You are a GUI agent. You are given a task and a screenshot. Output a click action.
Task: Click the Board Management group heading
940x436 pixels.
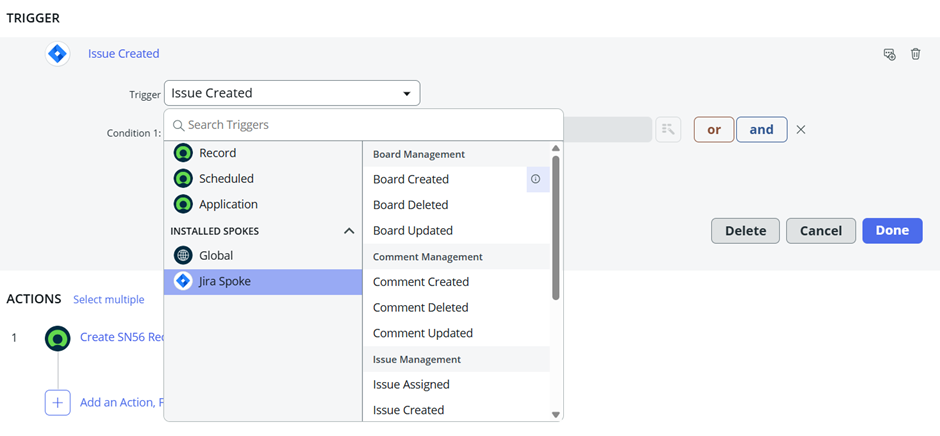[418, 155]
